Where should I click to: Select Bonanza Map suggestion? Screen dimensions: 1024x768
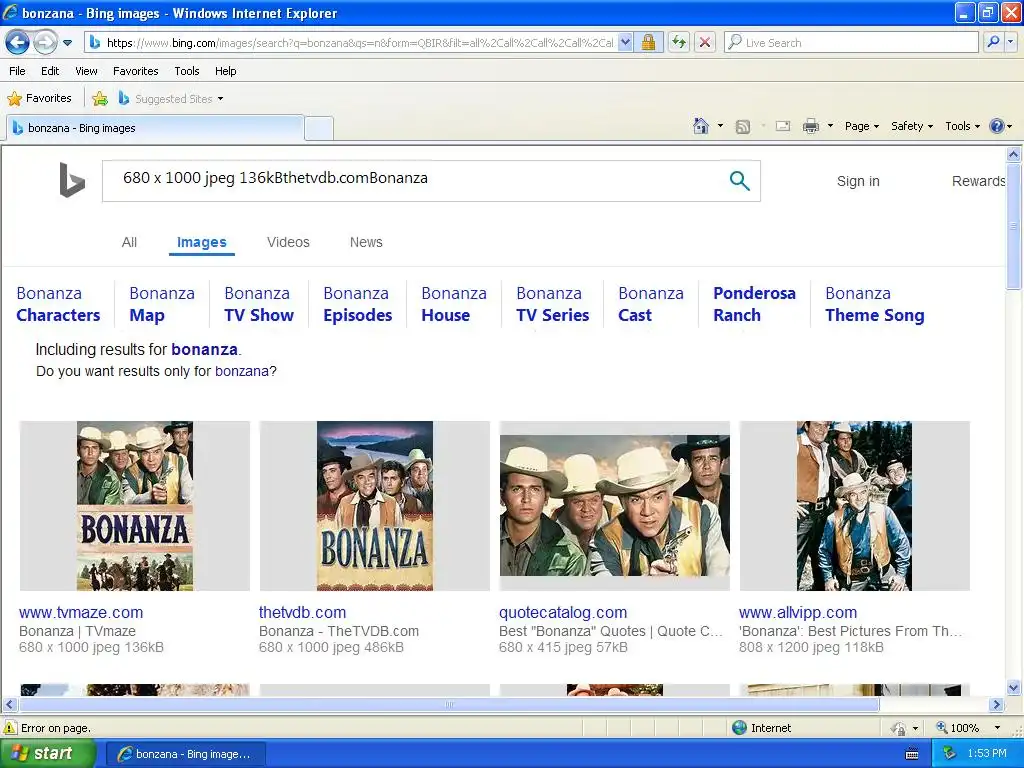point(162,304)
